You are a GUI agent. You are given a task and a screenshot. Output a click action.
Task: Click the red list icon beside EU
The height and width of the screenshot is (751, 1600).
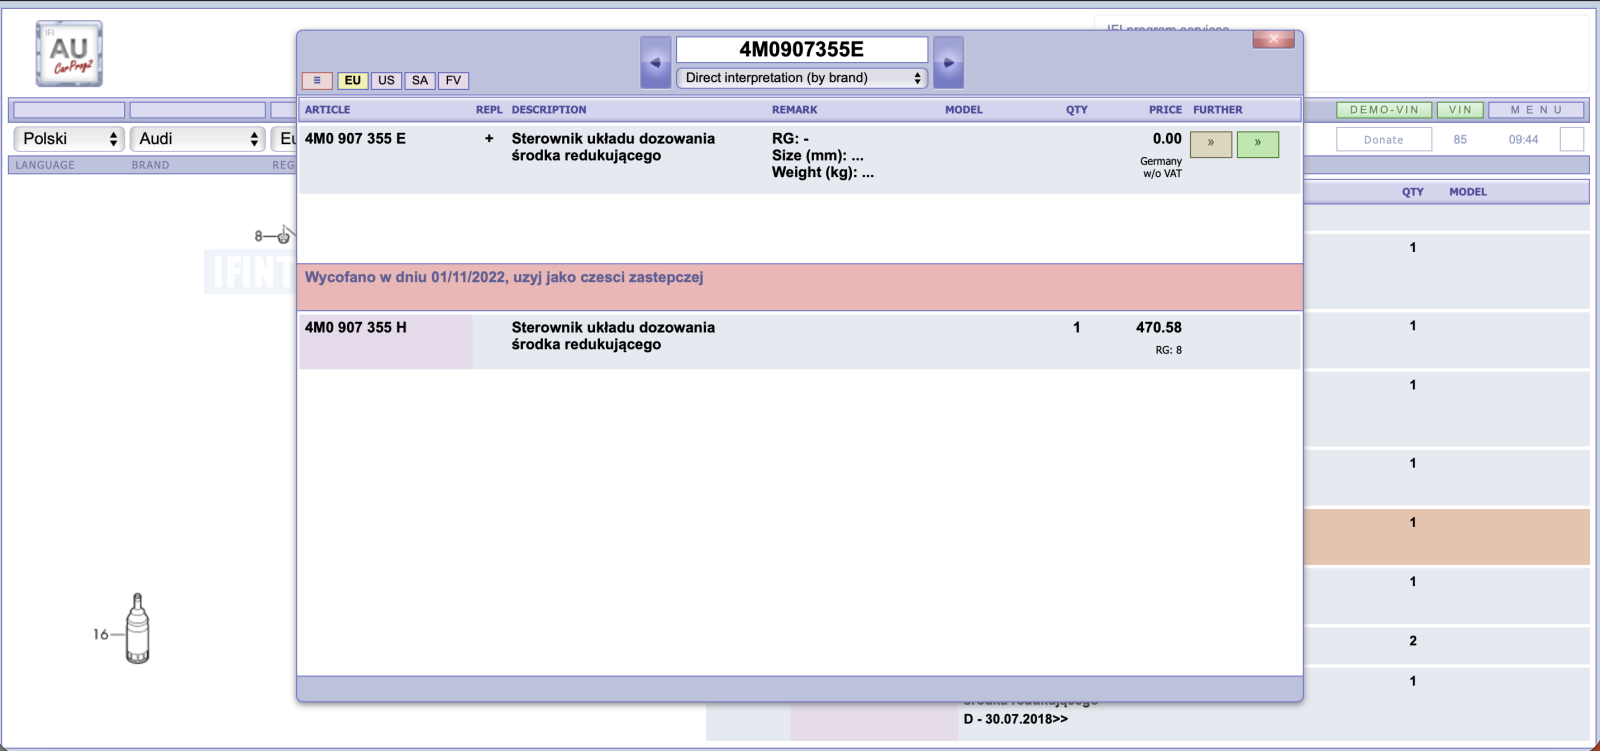coord(317,81)
